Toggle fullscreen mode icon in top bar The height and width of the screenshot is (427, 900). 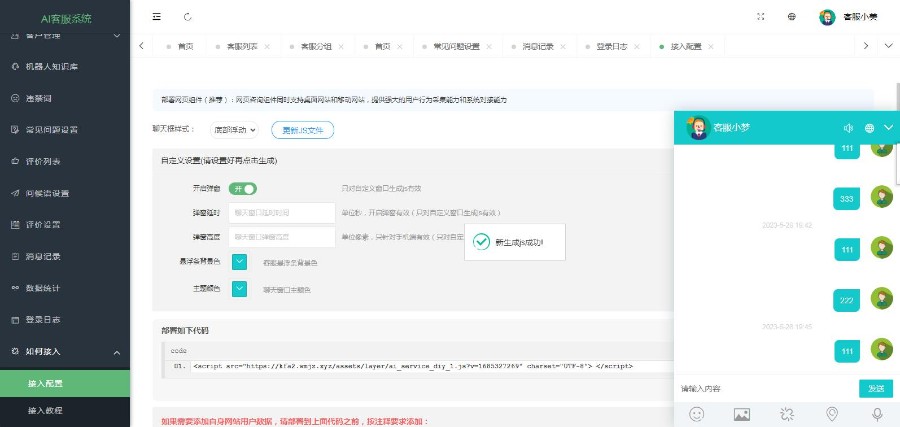[761, 17]
